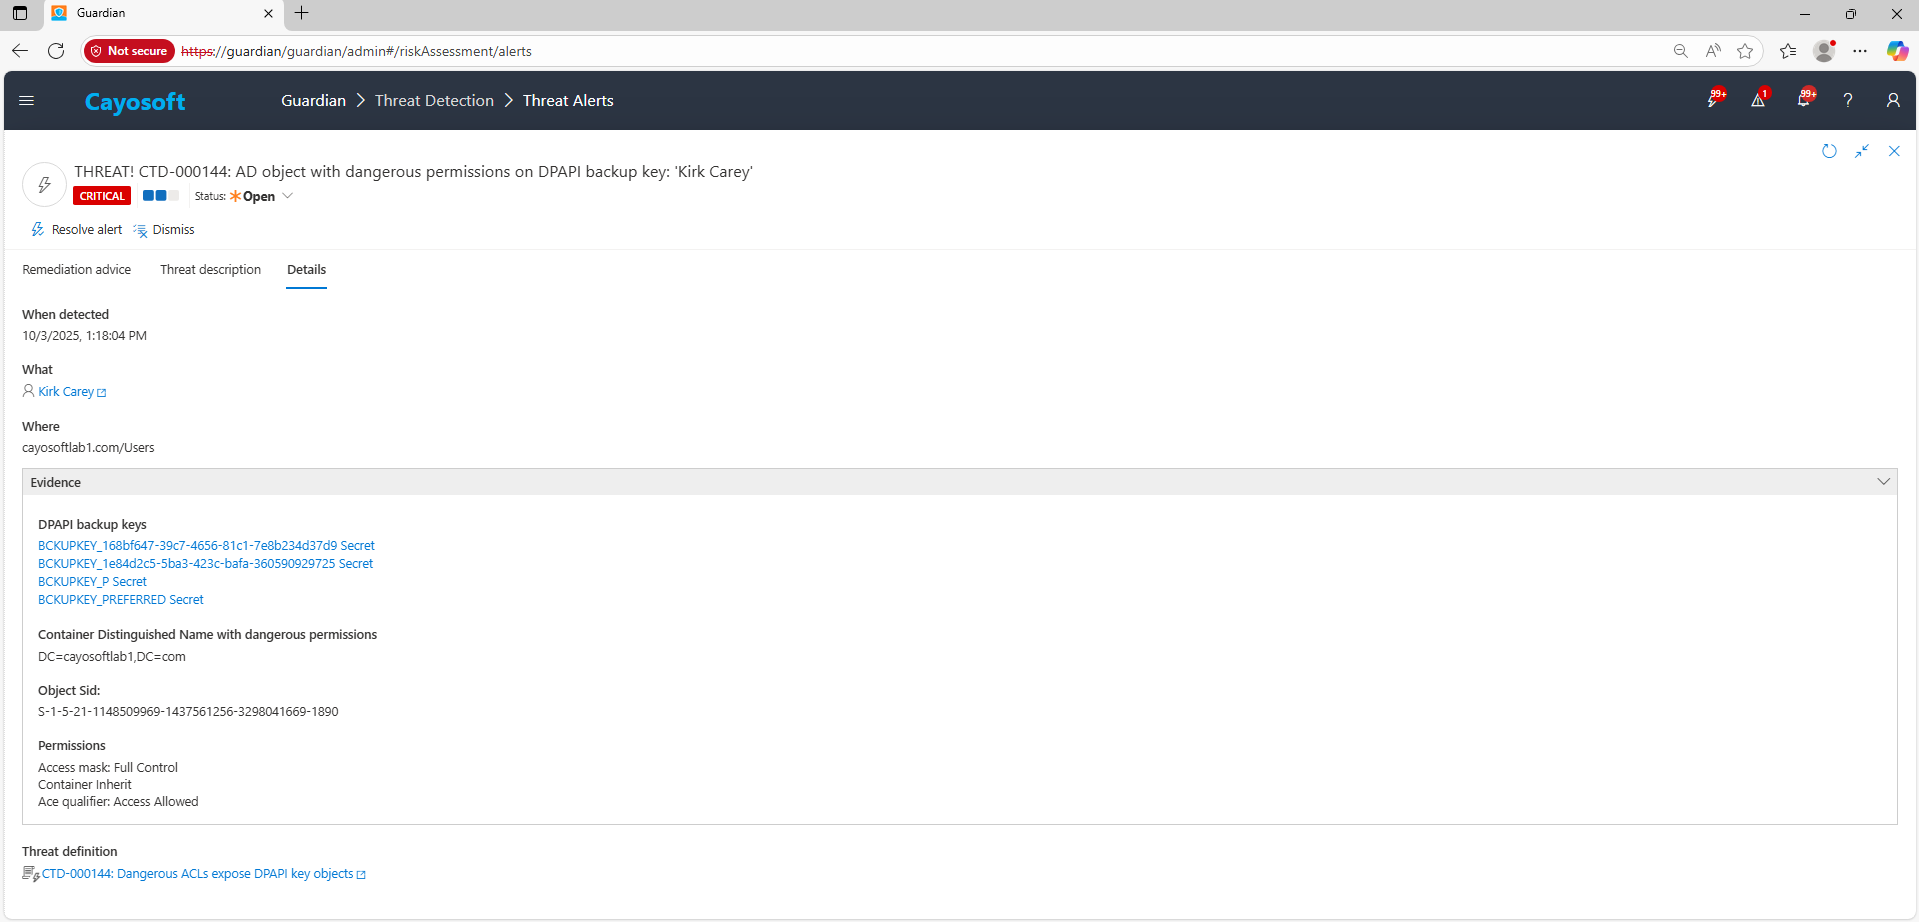The height and width of the screenshot is (922, 1919).
Task: Refresh the alert details panel
Action: [x=1829, y=151]
